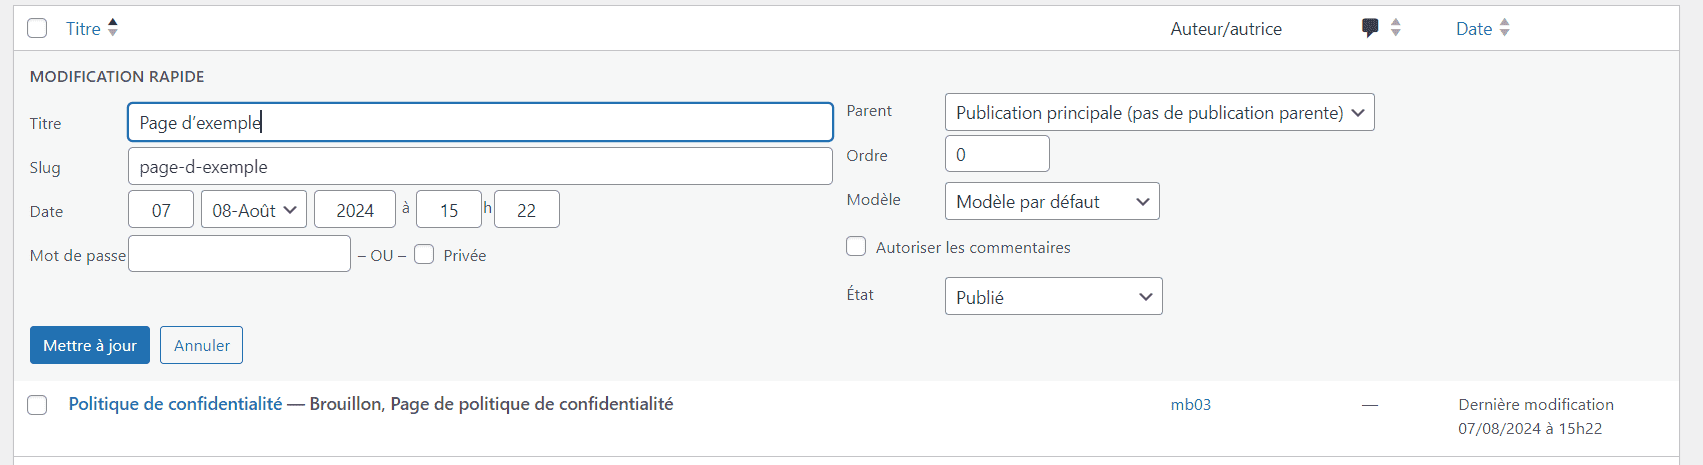This screenshot has height=465, width=1703.
Task: Expand the Modèle par défaut dropdown
Action: pyautogui.click(x=1052, y=201)
